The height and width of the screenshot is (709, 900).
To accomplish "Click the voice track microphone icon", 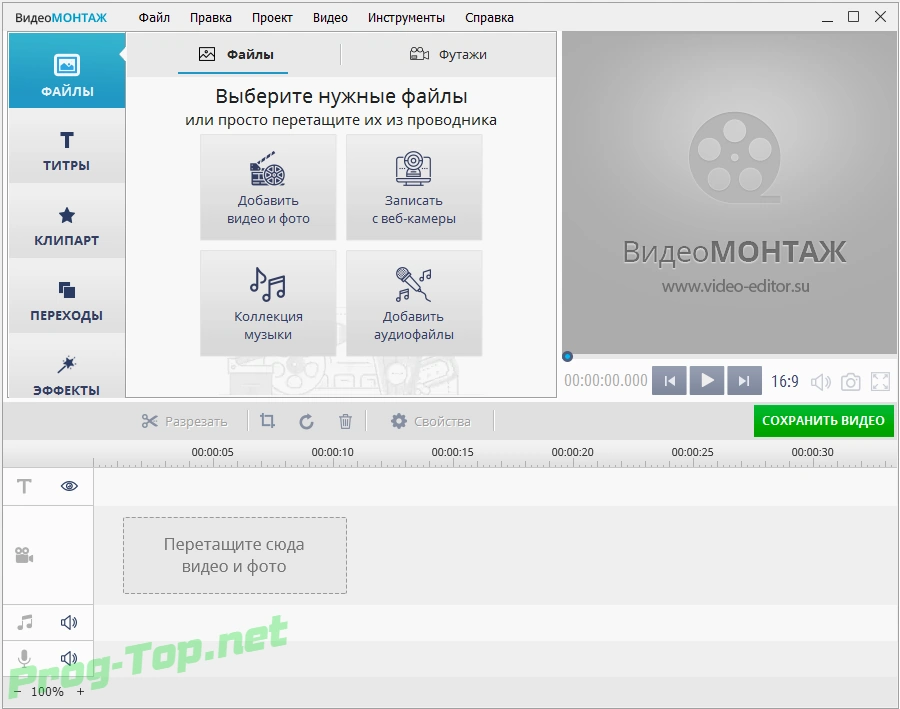I will [24, 658].
